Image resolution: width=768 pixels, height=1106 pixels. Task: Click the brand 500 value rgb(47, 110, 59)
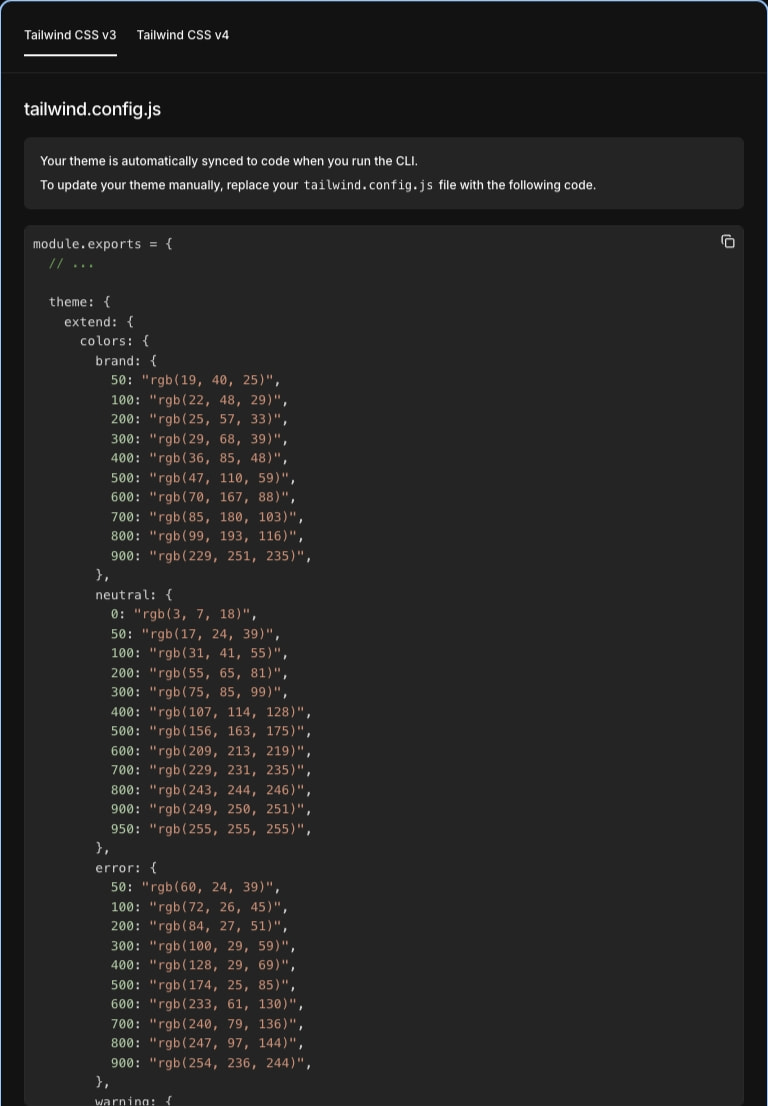pyautogui.click(x=219, y=478)
